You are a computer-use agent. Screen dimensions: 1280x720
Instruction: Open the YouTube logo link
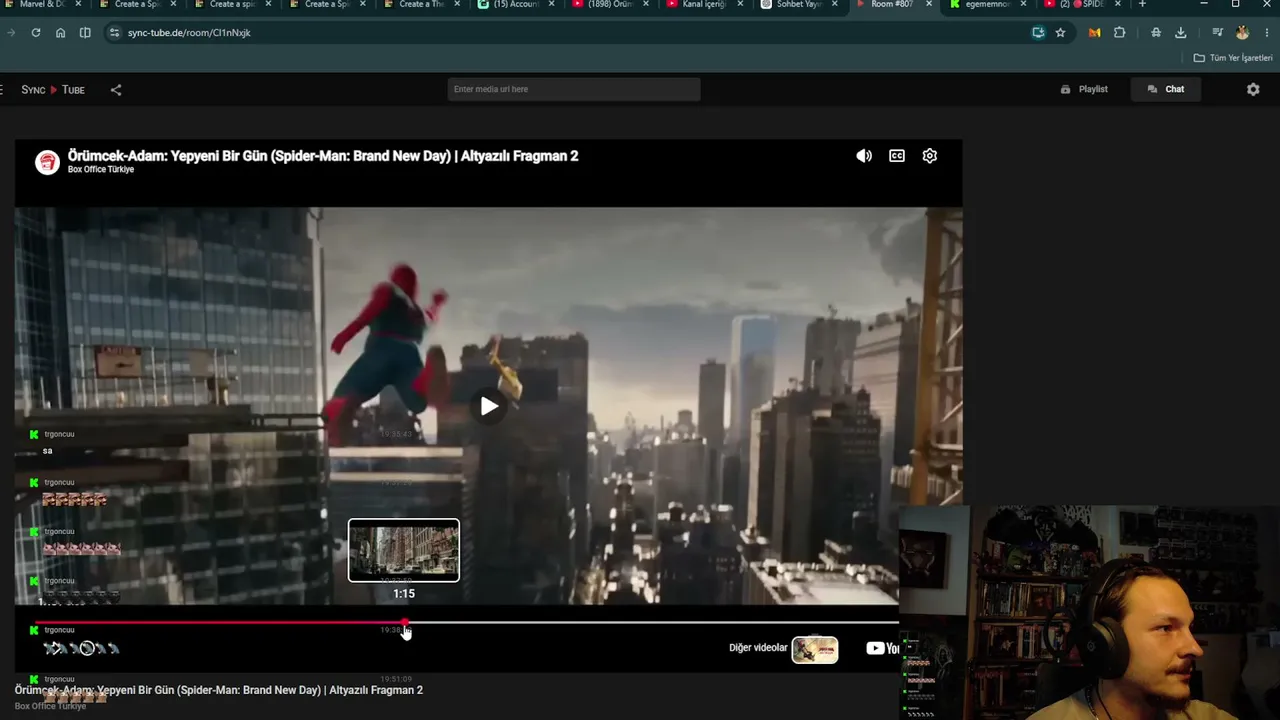(882, 648)
